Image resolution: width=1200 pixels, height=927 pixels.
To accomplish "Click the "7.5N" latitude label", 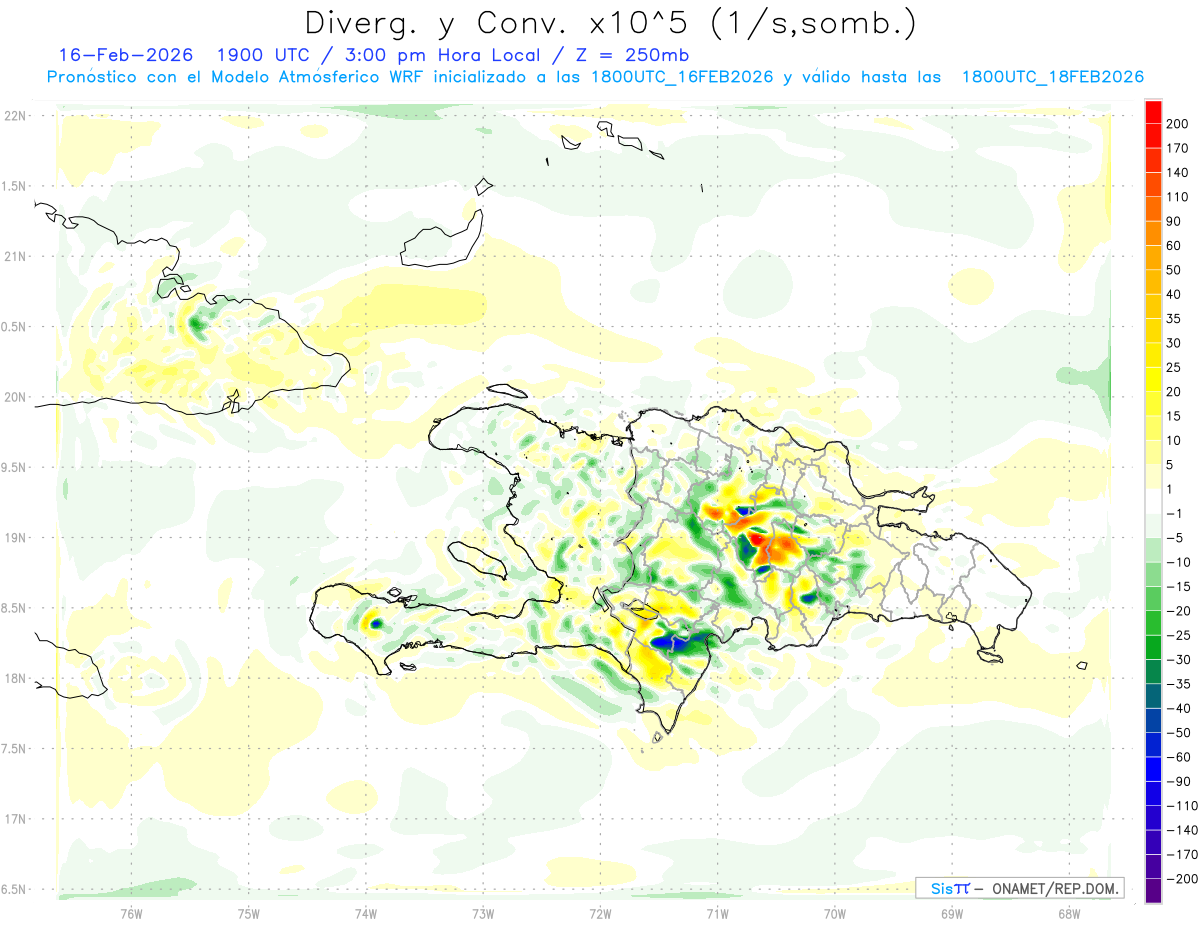I will tap(14, 748).
